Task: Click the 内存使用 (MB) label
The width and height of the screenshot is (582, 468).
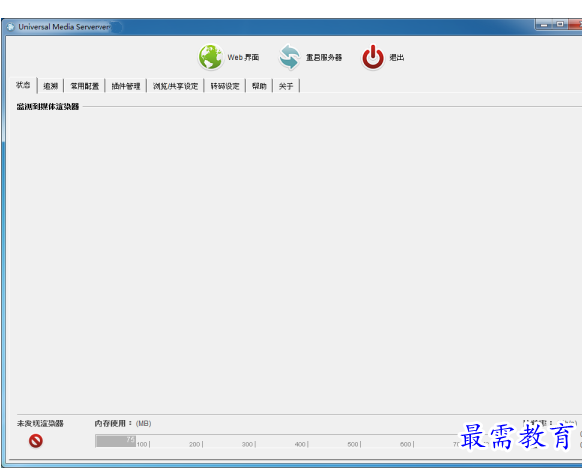Action: 123,423
